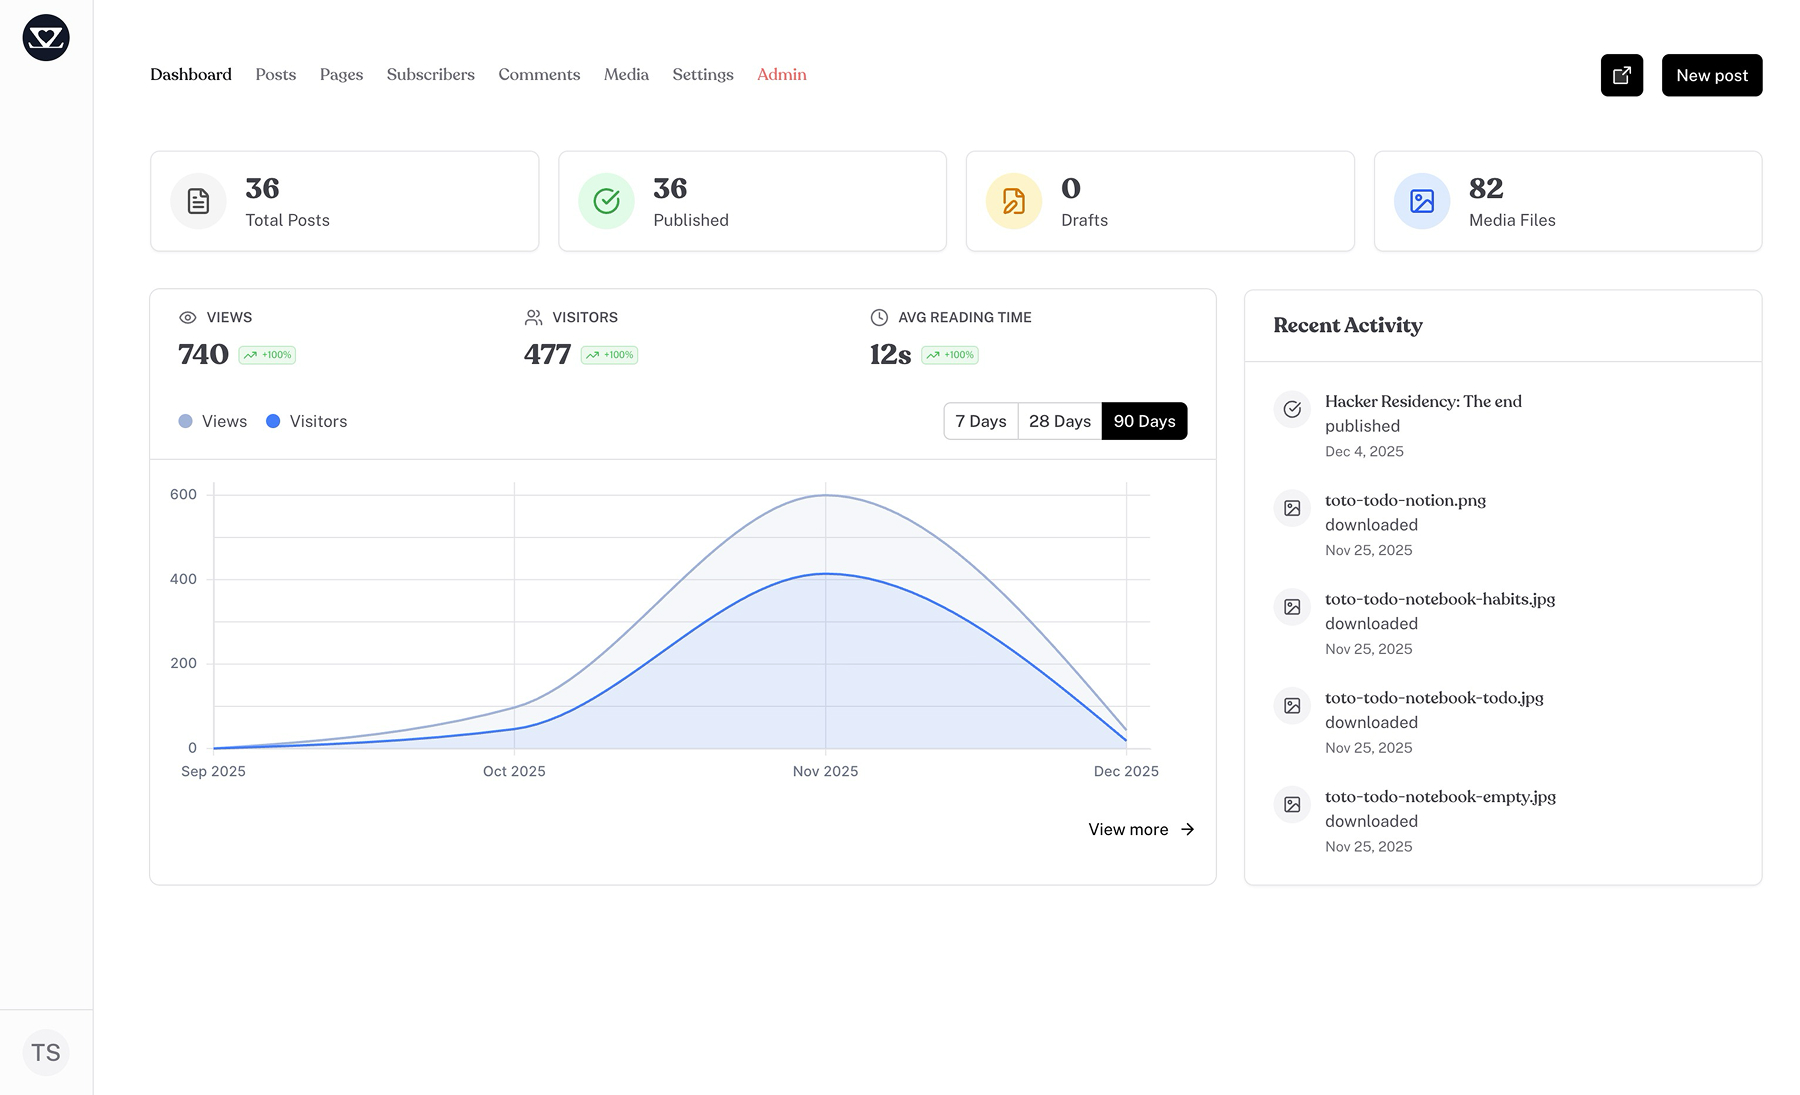Viewport: 1800px width, 1095px height.
Task: Switch chart range to 7 Days
Action: pos(980,421)
